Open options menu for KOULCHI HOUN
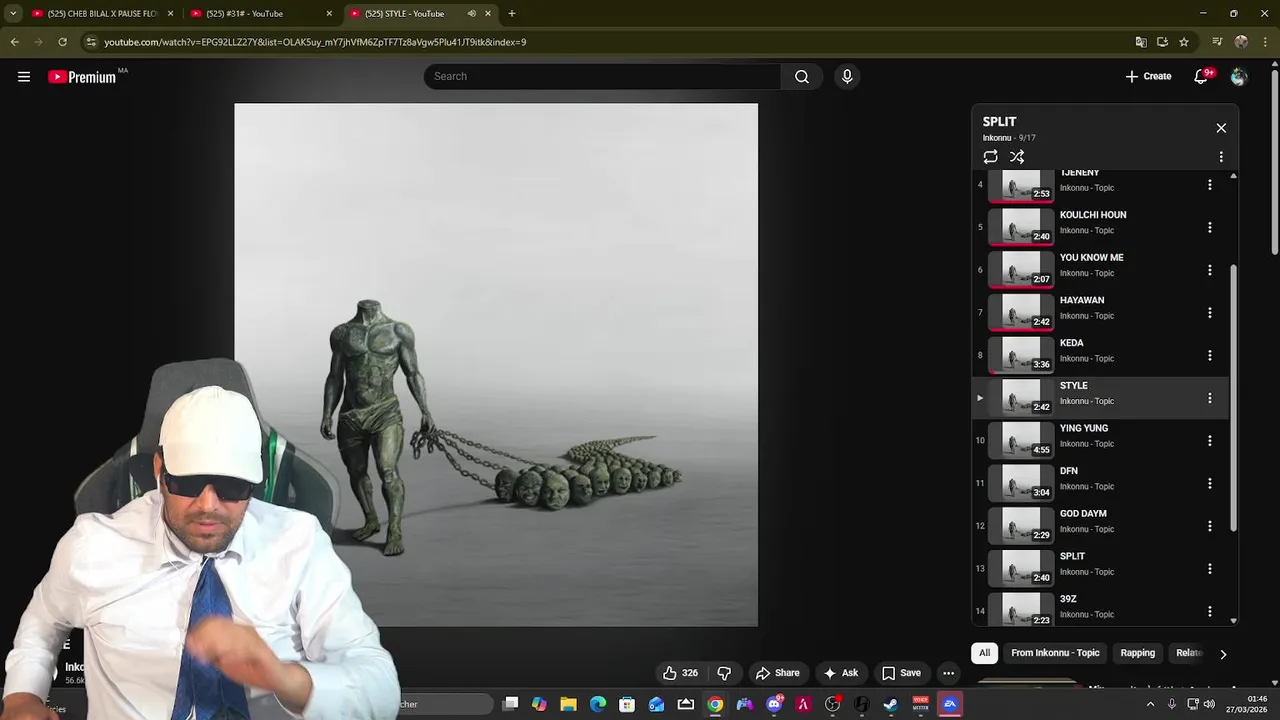 (1210, 227)
